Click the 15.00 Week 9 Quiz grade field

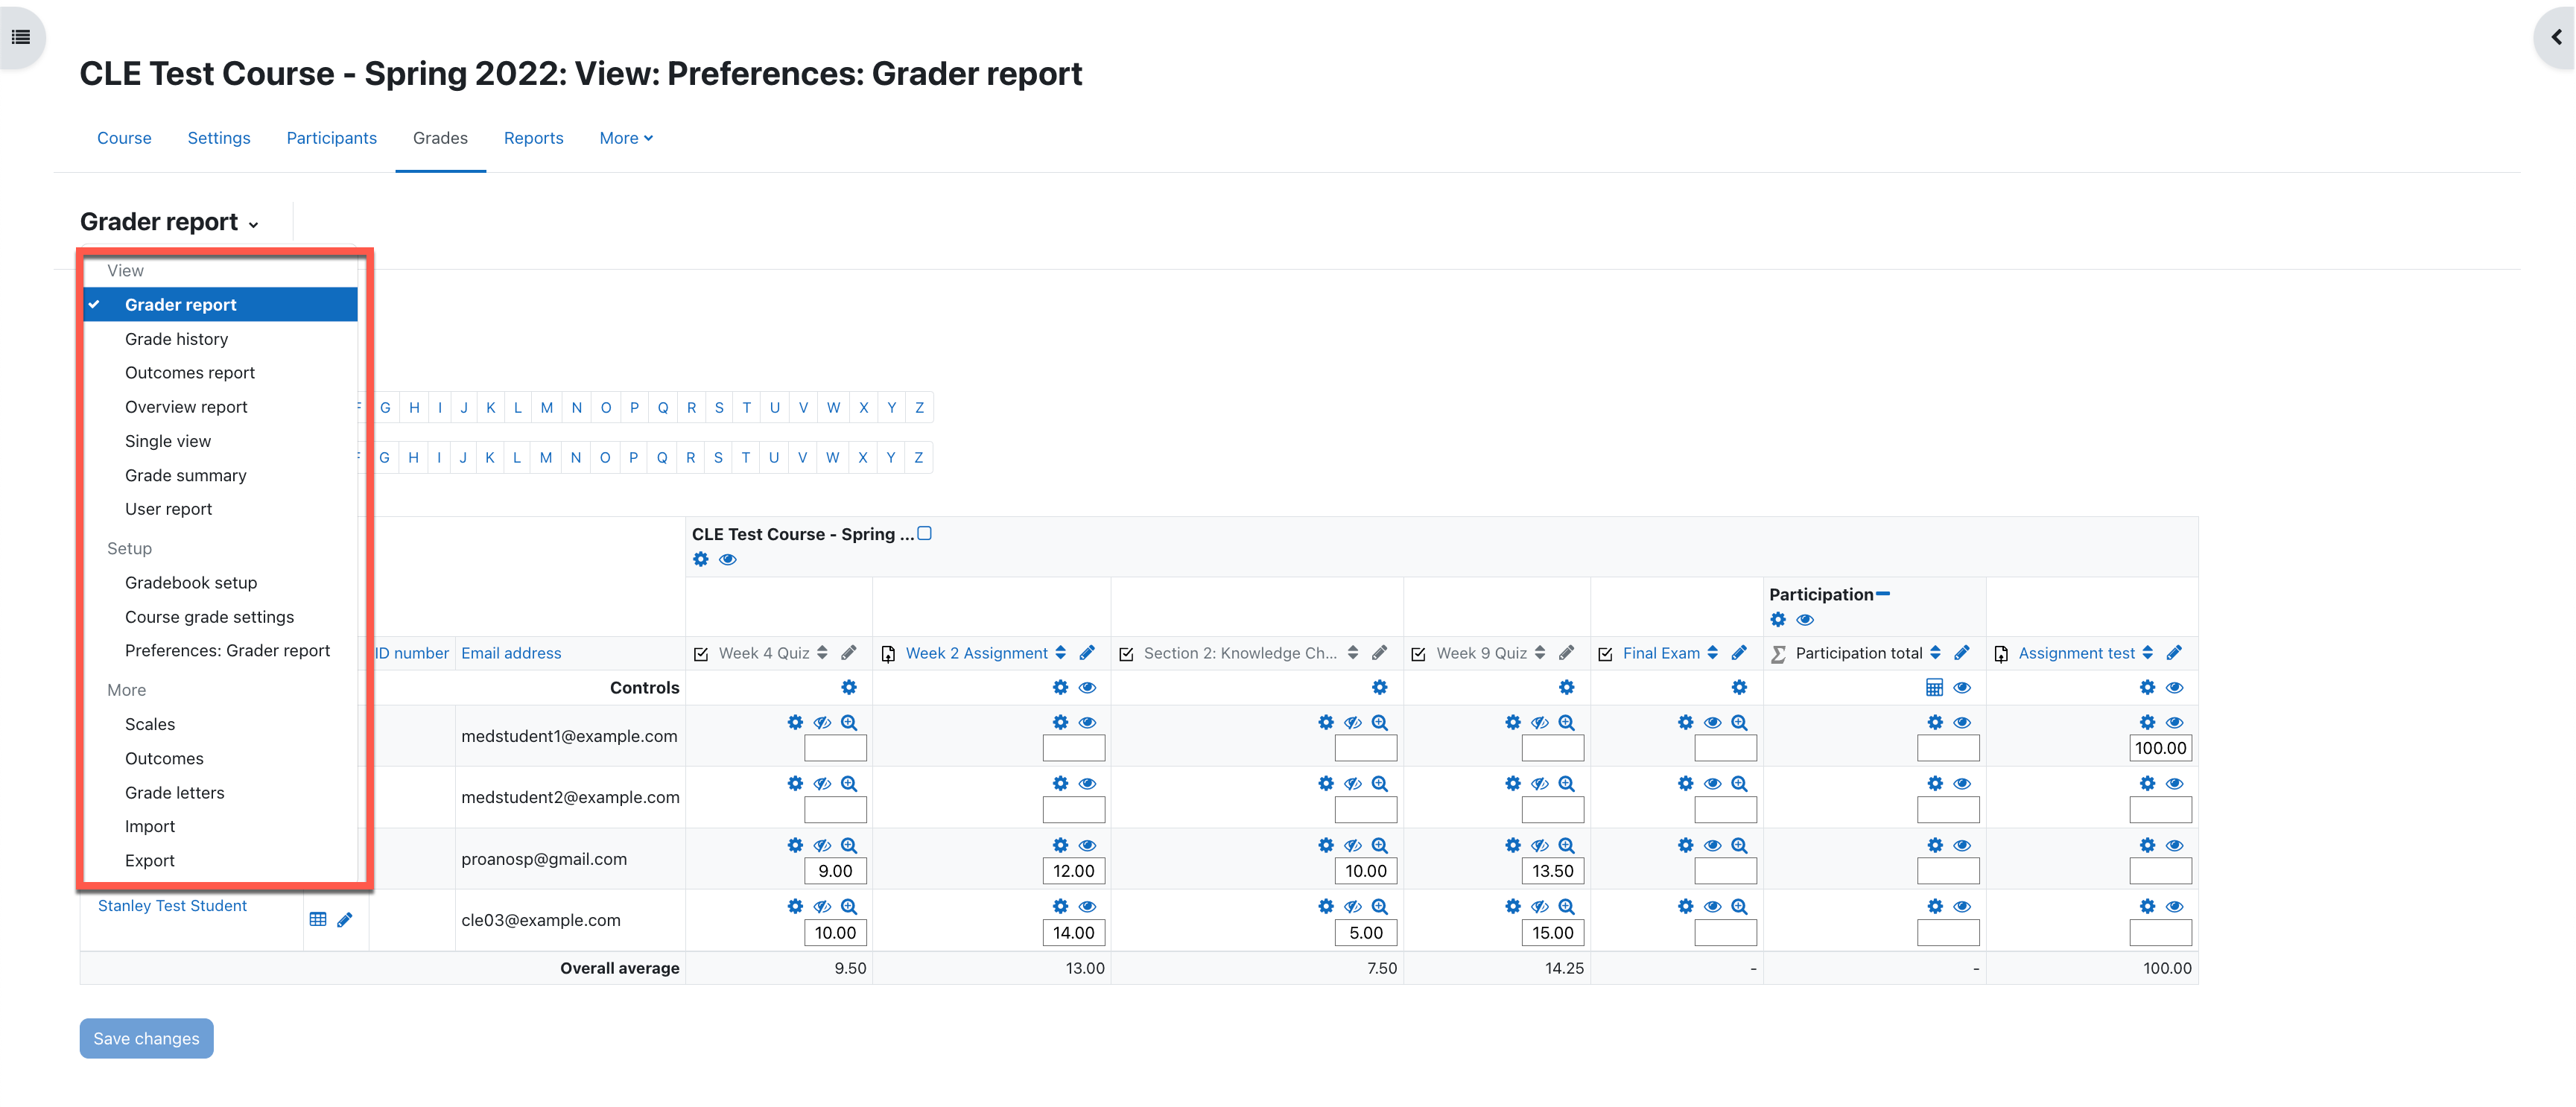pos(1553,933)
